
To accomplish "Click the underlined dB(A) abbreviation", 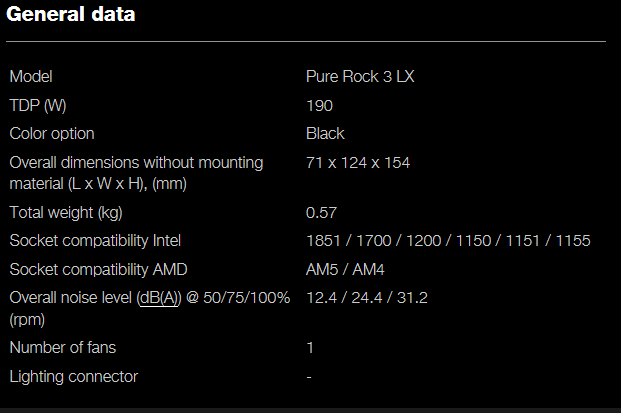I will pyautogui.click(x=159, y=298).
